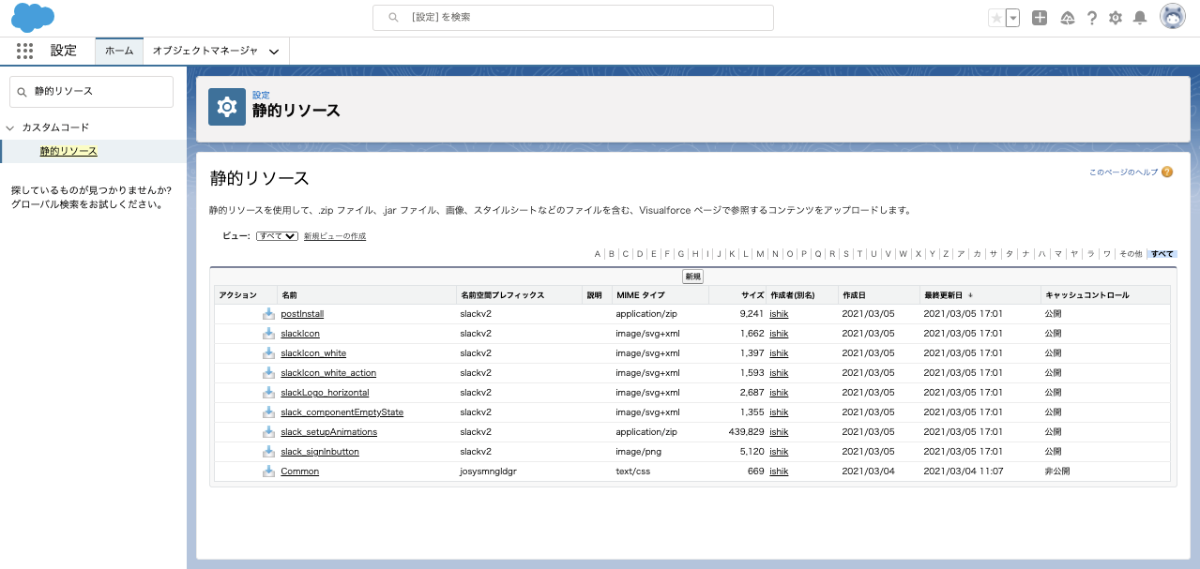1200x569 pixels.
Task: Expand the オブジェクトマネージャ tab dropdown chevron
Action: (274, 51)
